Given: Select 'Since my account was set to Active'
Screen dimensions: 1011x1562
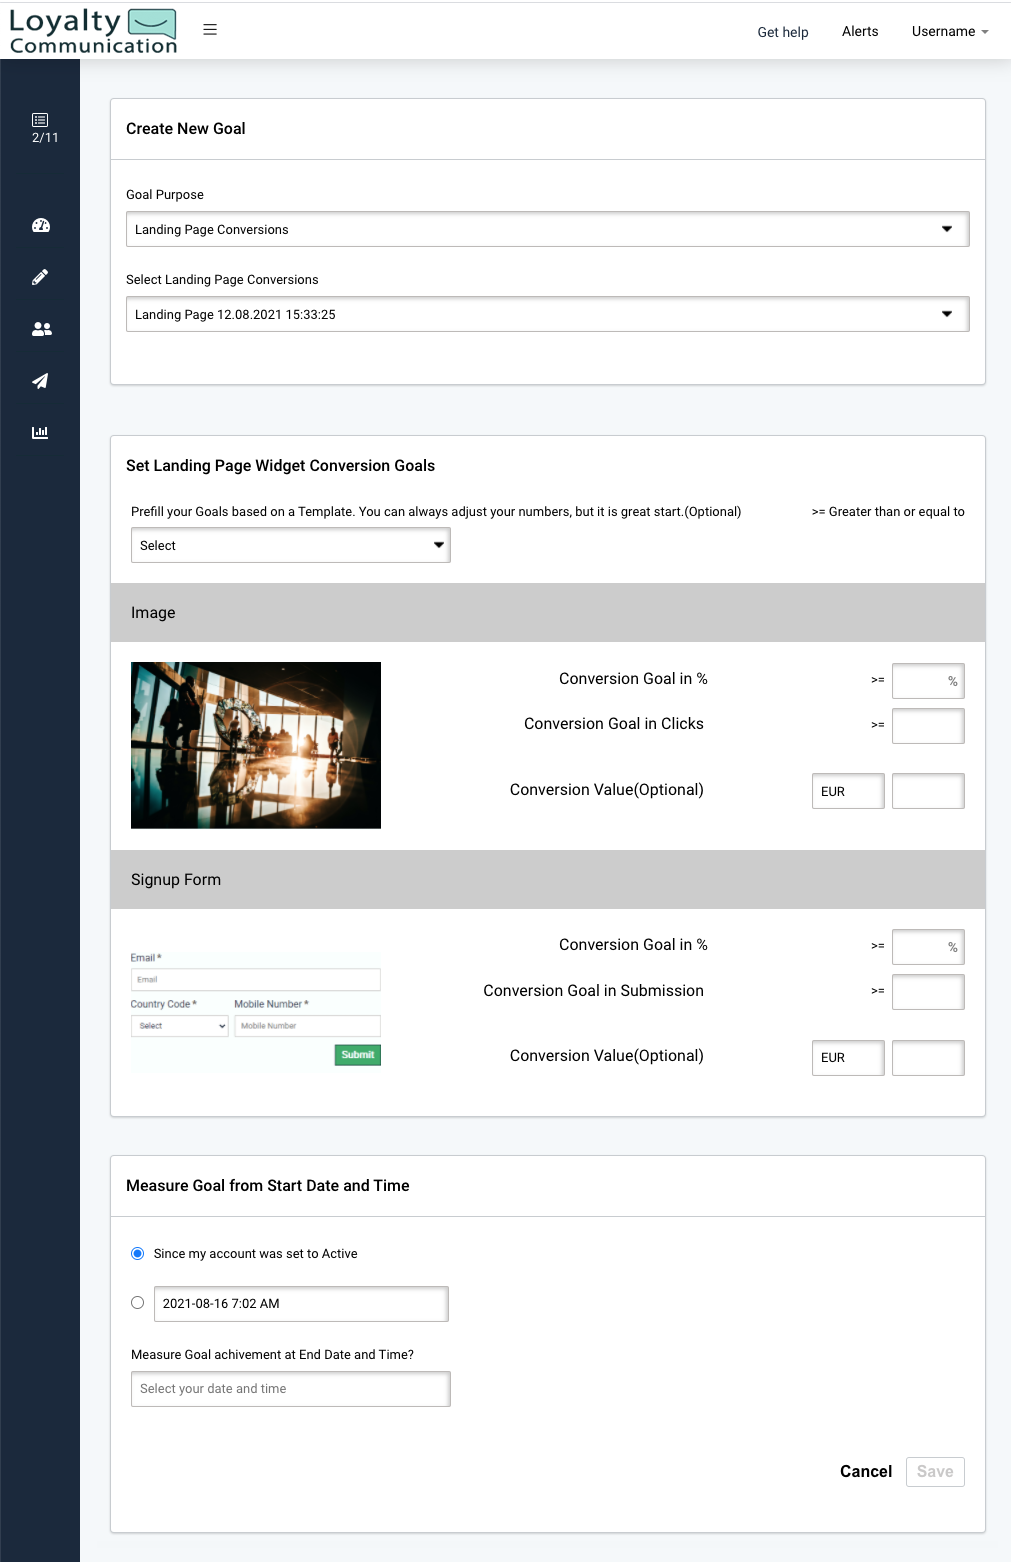Looking at the screenshot, I should [136, 1253].
